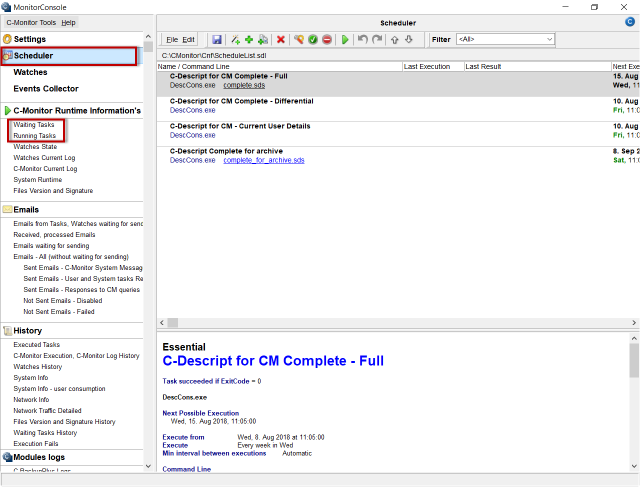This screenshot has width=640, height=487.
Task: Open Not Sent Emails - Disabled
Action: 63,300
